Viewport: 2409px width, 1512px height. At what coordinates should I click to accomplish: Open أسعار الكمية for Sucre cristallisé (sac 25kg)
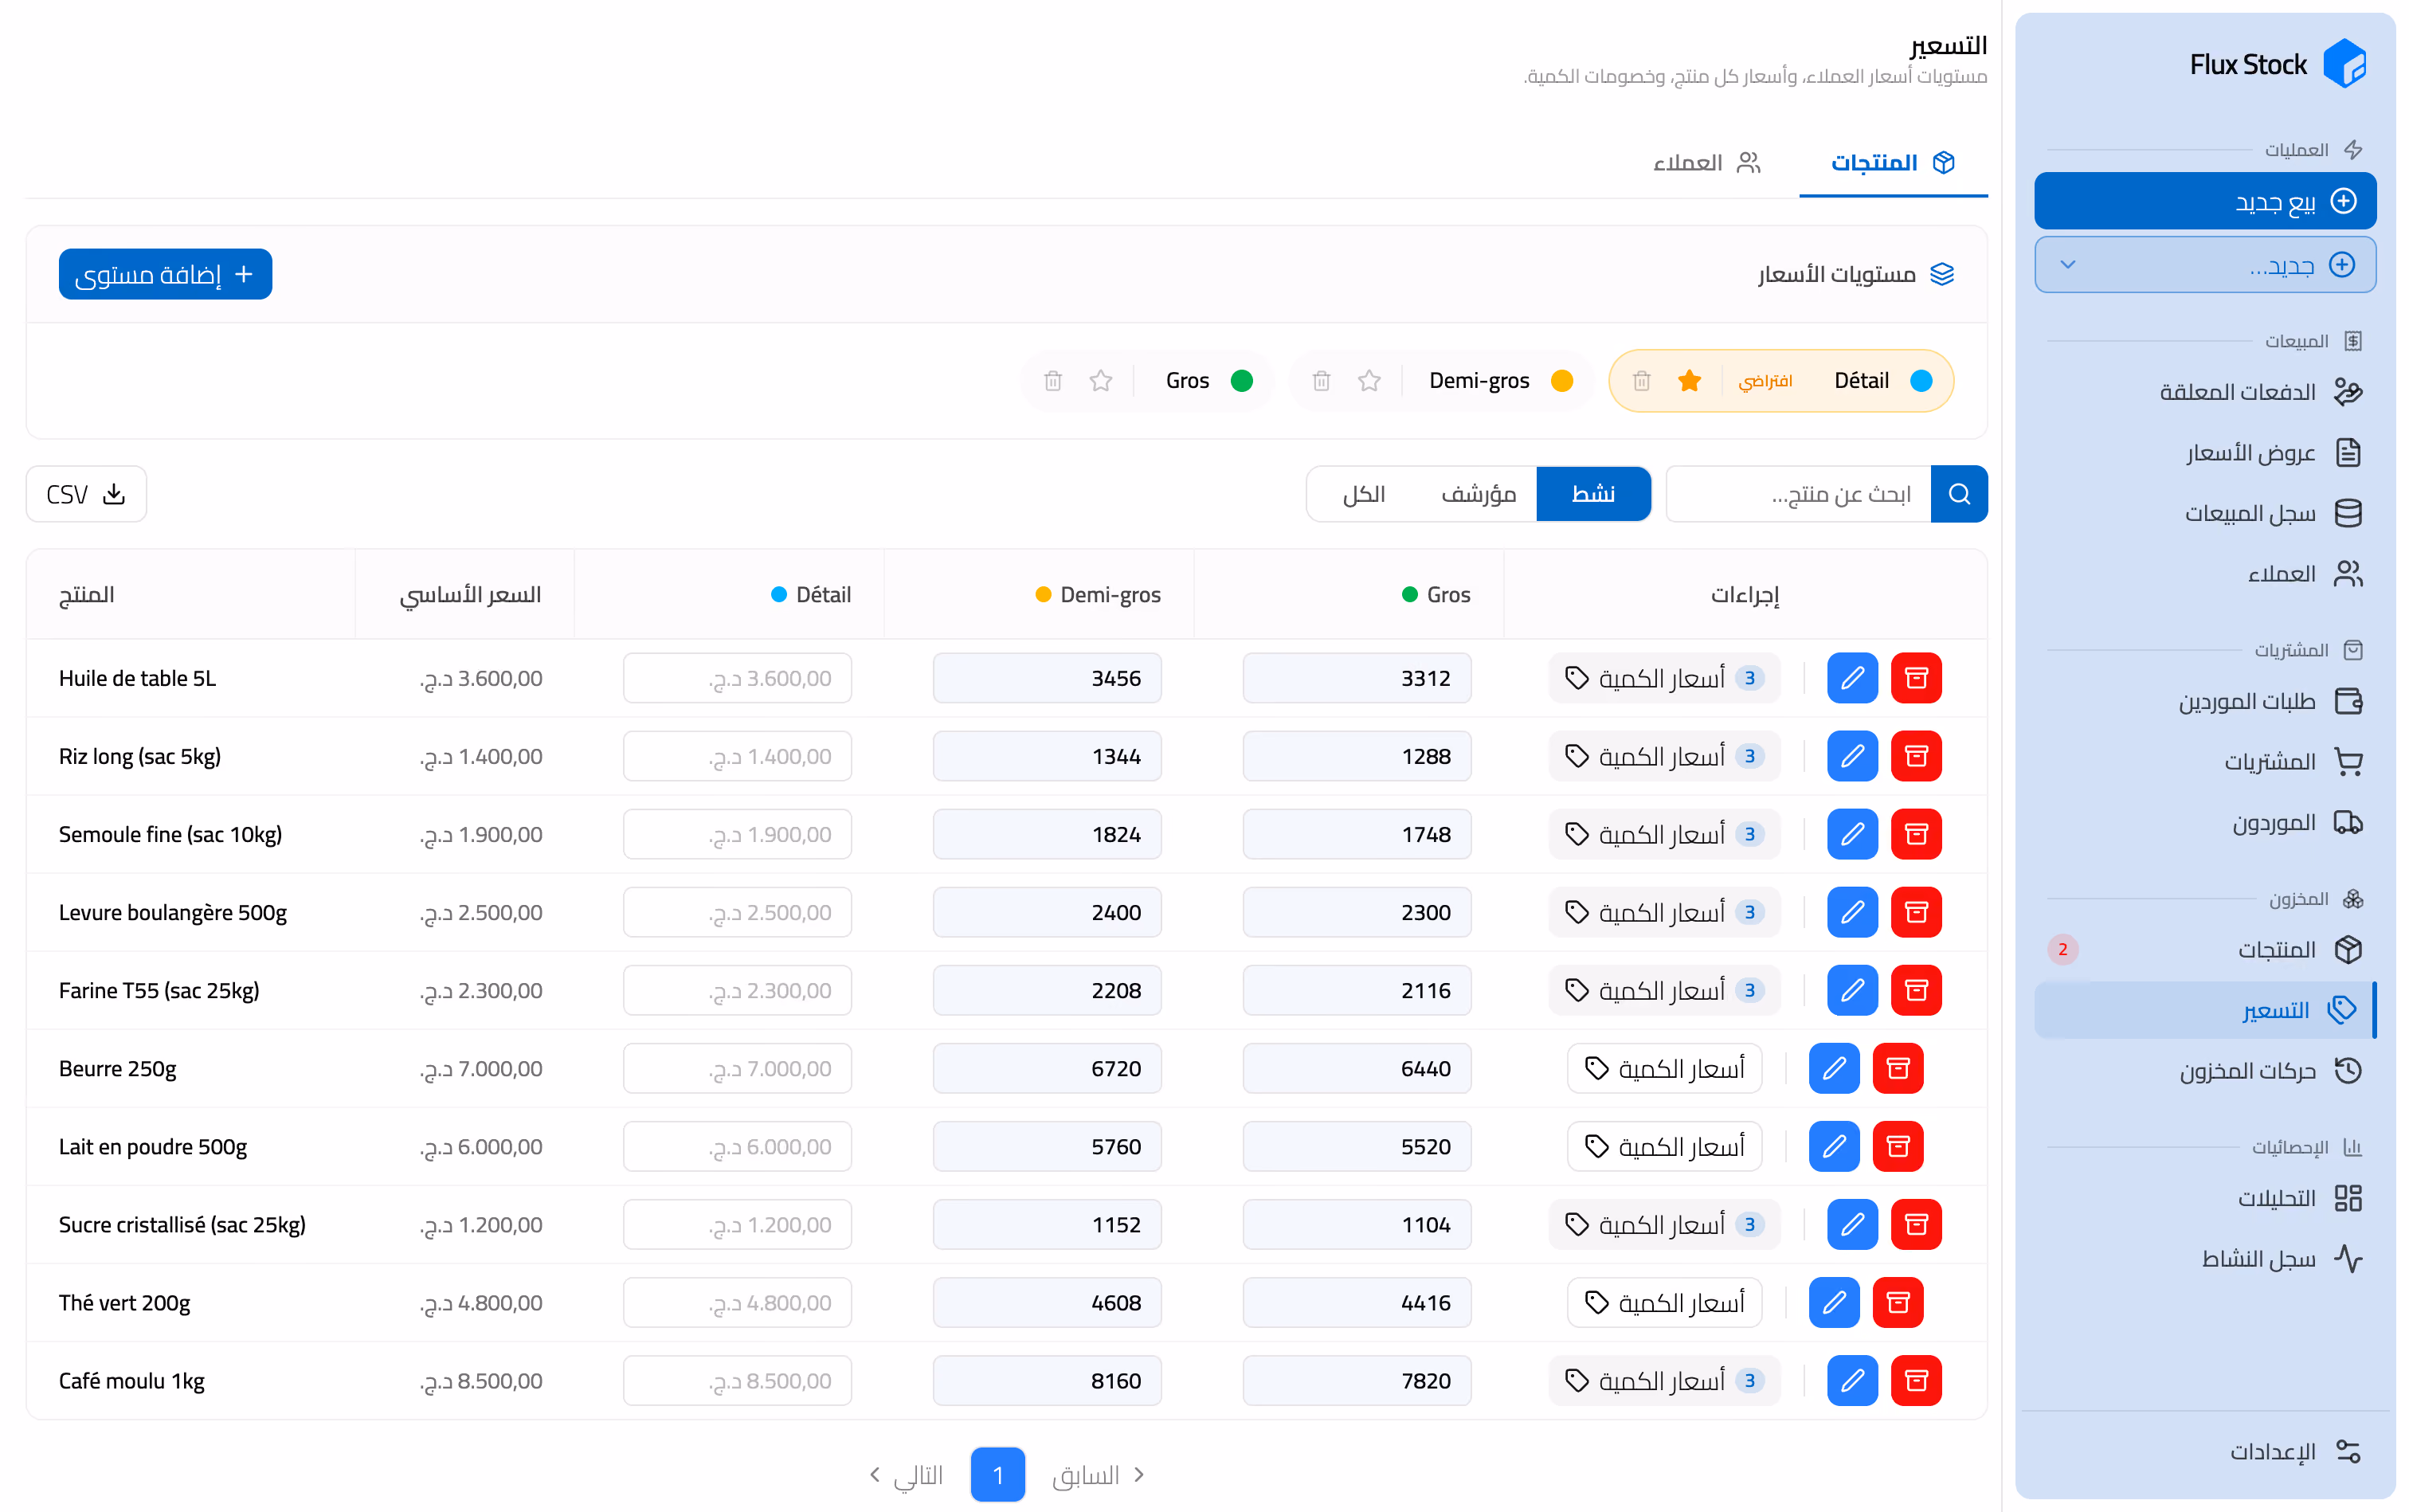[x=1664, y=1224]
